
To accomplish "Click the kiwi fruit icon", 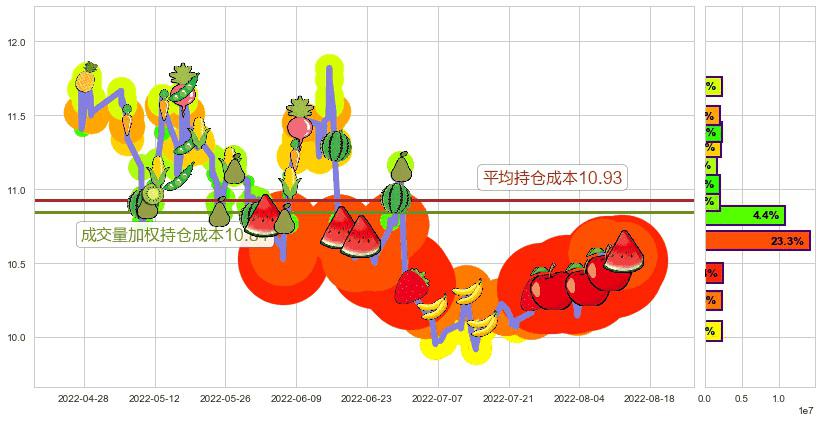I will point(153,193).
